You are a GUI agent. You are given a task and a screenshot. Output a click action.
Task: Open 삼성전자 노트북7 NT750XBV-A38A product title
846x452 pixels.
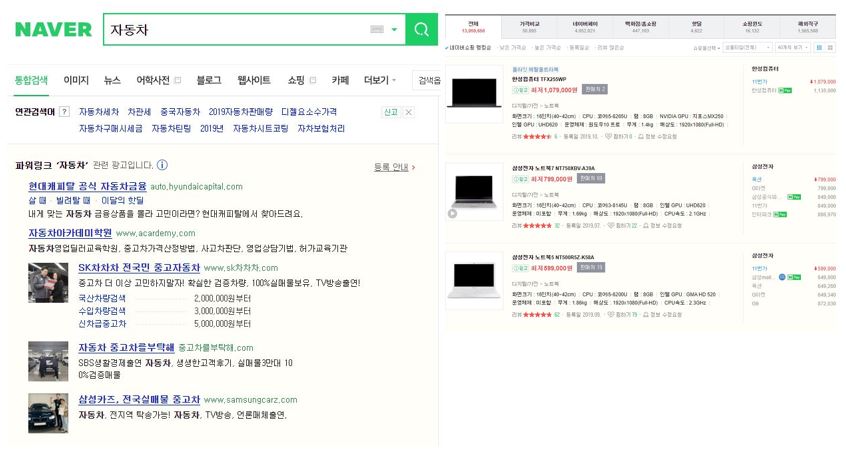click(554, 168)
